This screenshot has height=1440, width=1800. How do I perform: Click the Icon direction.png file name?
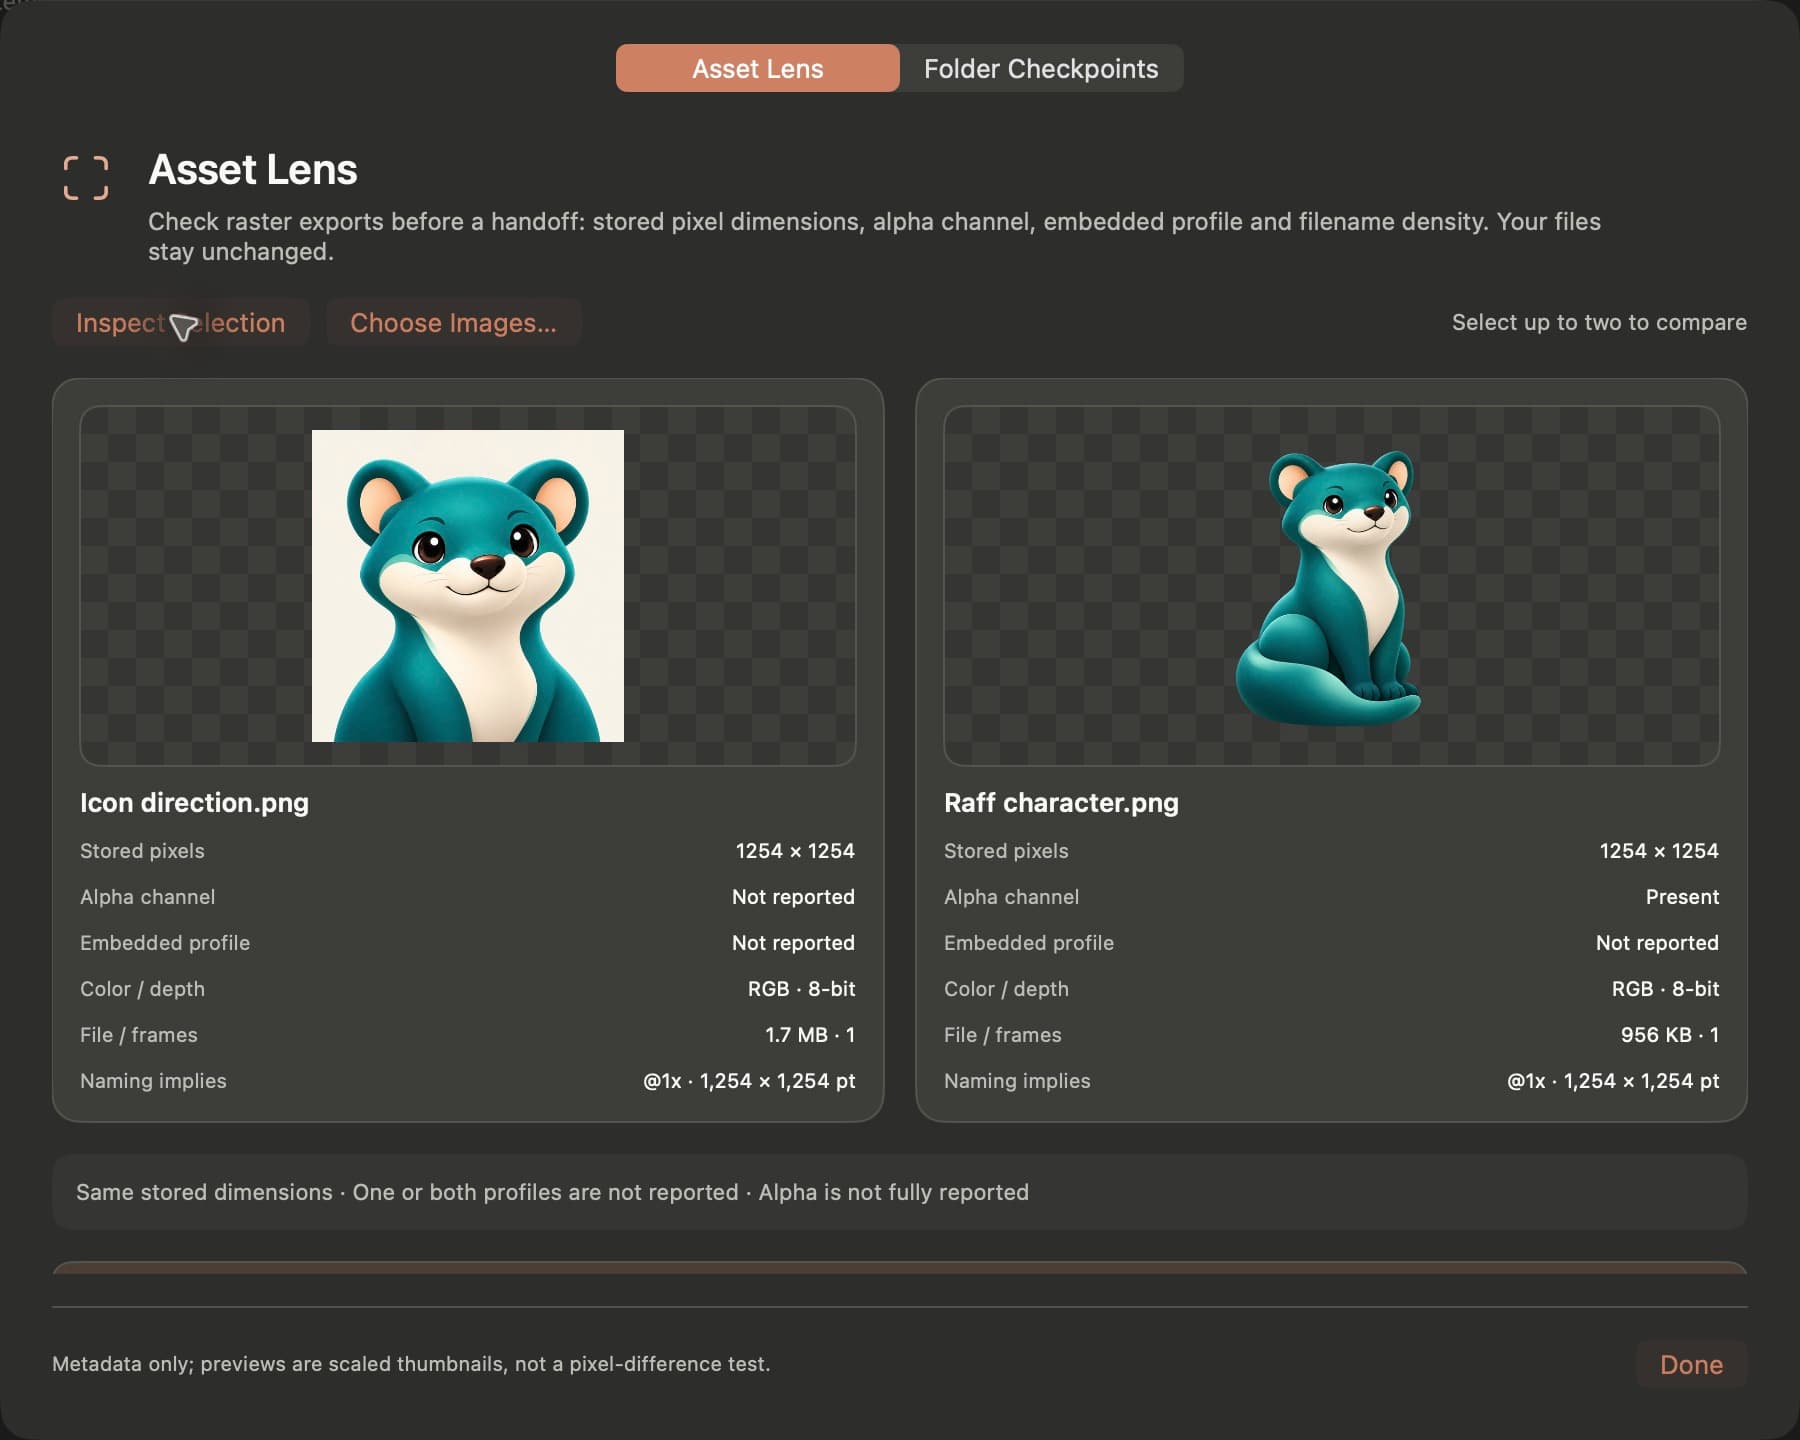click(x=194, y=803)
